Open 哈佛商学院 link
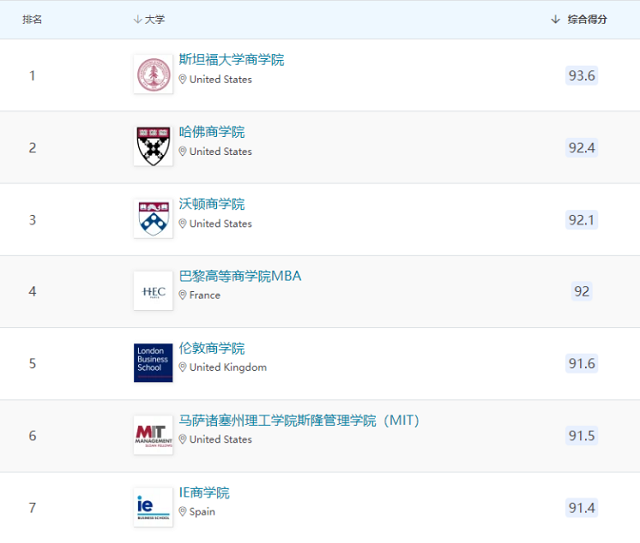Viewport: 640px width, 543px height. pos(211,132)
